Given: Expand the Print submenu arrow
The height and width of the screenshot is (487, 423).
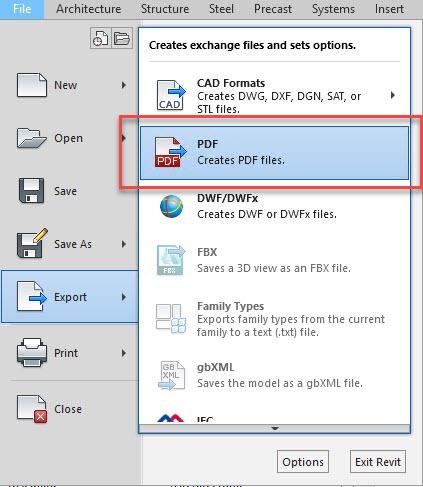Looking at the screenshot, I should pyautogui.click(x=124, y=353).
